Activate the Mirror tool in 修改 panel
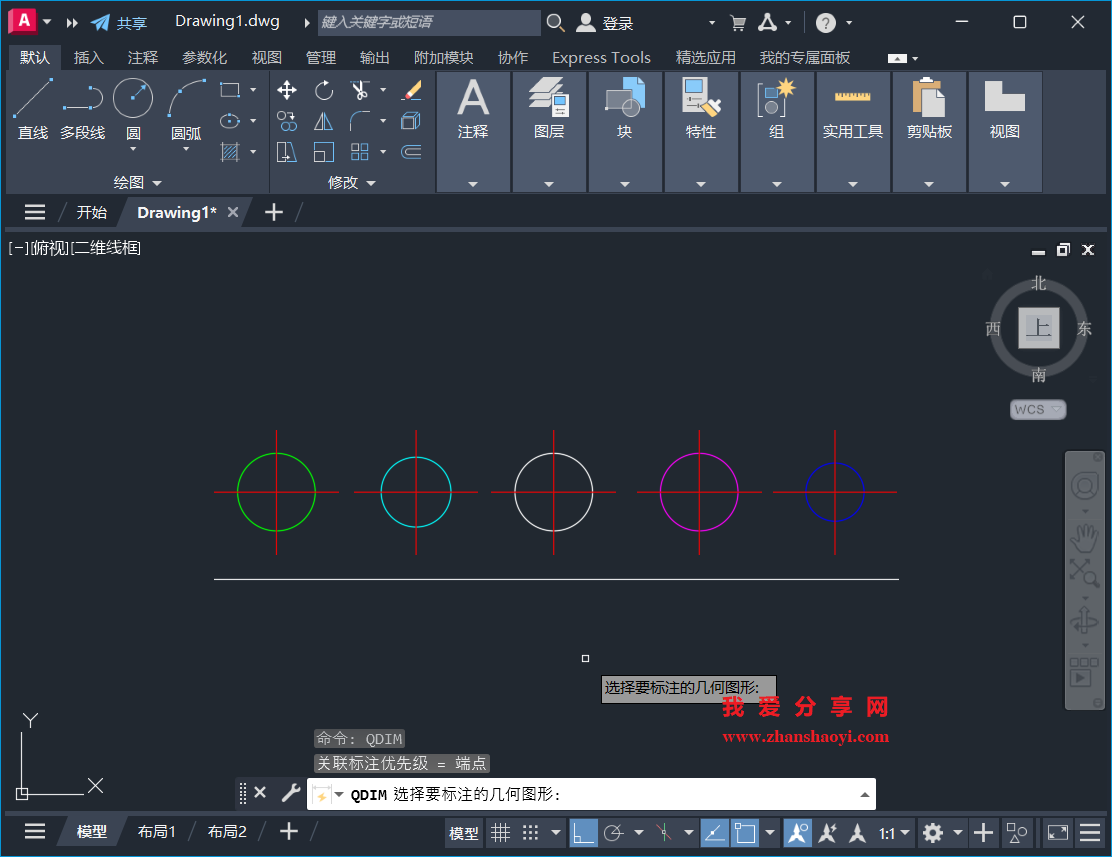Viewport: 1112px width, 857px height. [324, 121]
